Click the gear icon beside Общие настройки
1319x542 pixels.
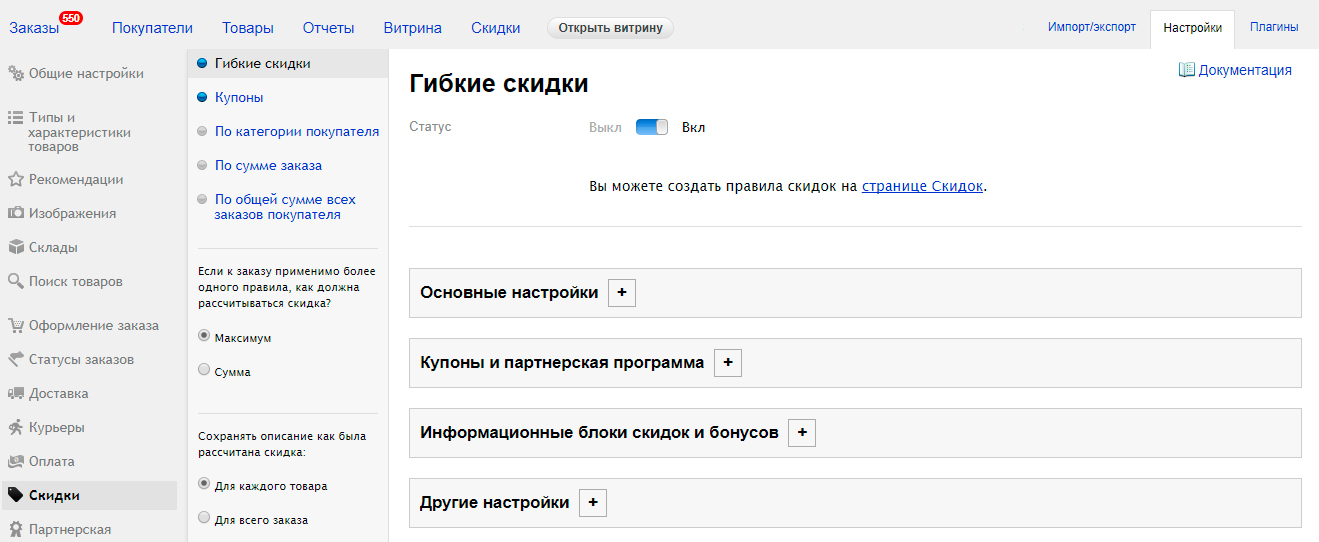tap(16, 73)
